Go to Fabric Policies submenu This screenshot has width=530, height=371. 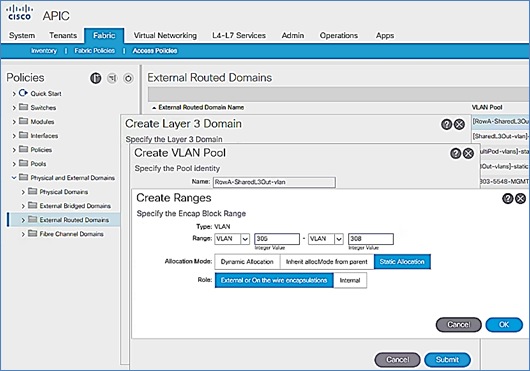click(95, 51)
